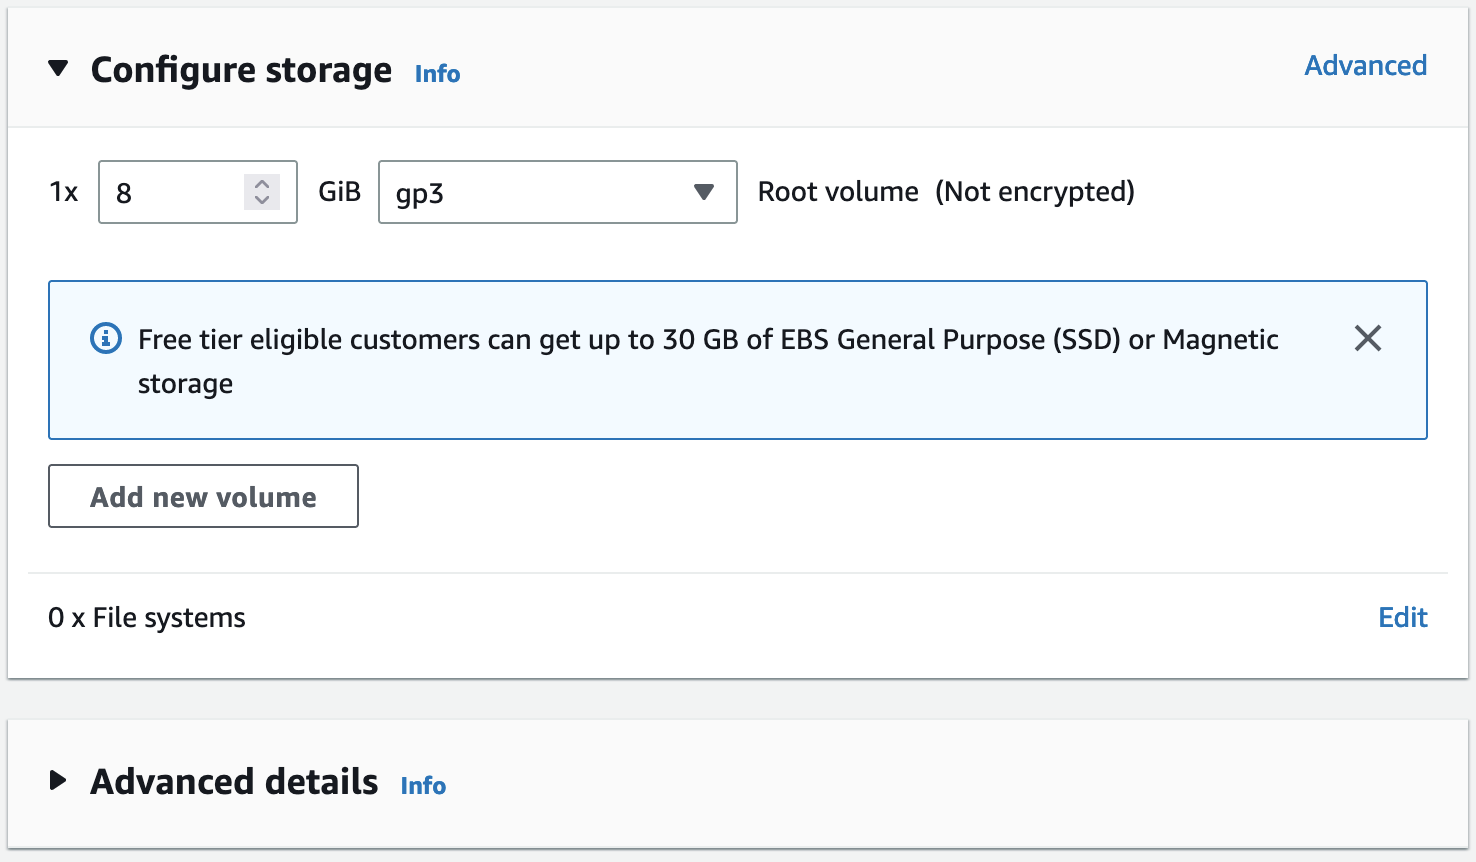This screenshot has height=862, width=1476.
Task: Increase volume size with stepper up arrow
Action: pyautogui.click(x=262, y=184)
